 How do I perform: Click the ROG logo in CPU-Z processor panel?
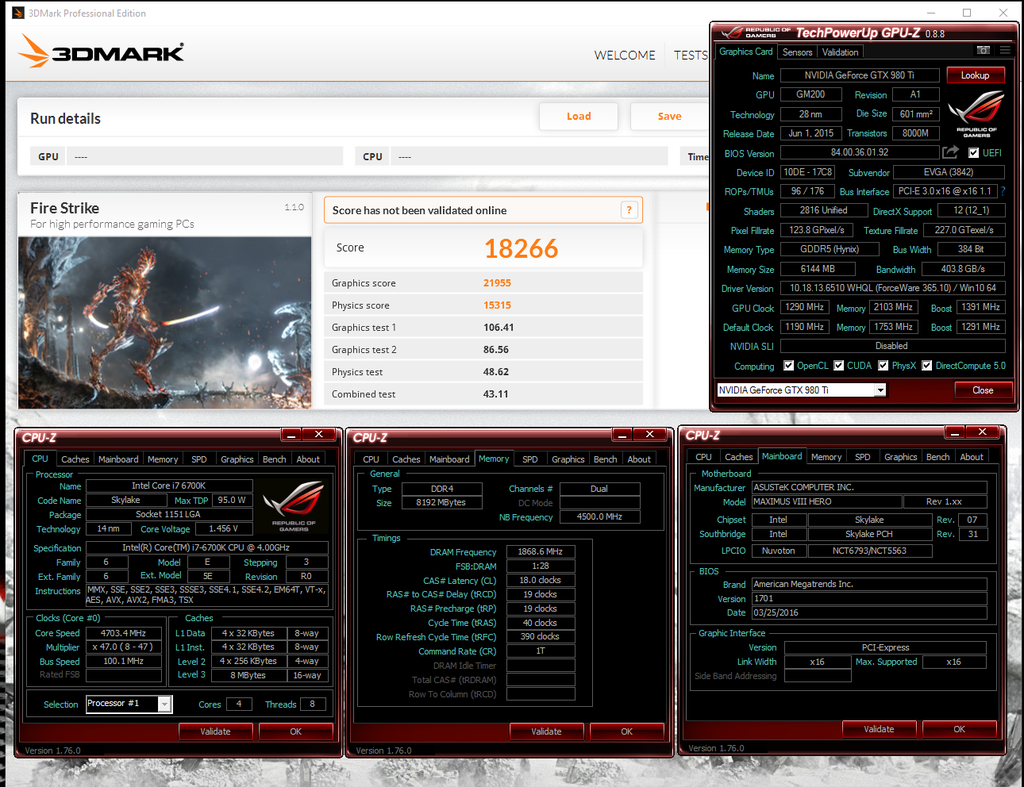293,507
